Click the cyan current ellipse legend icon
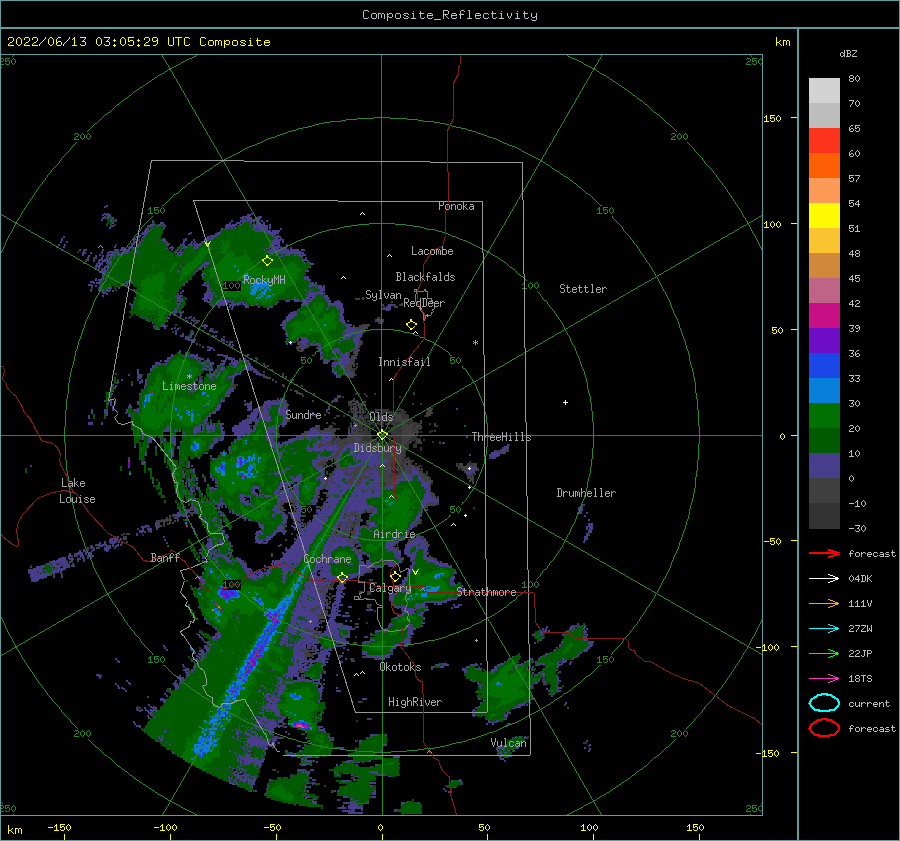 tap(824, 703)
